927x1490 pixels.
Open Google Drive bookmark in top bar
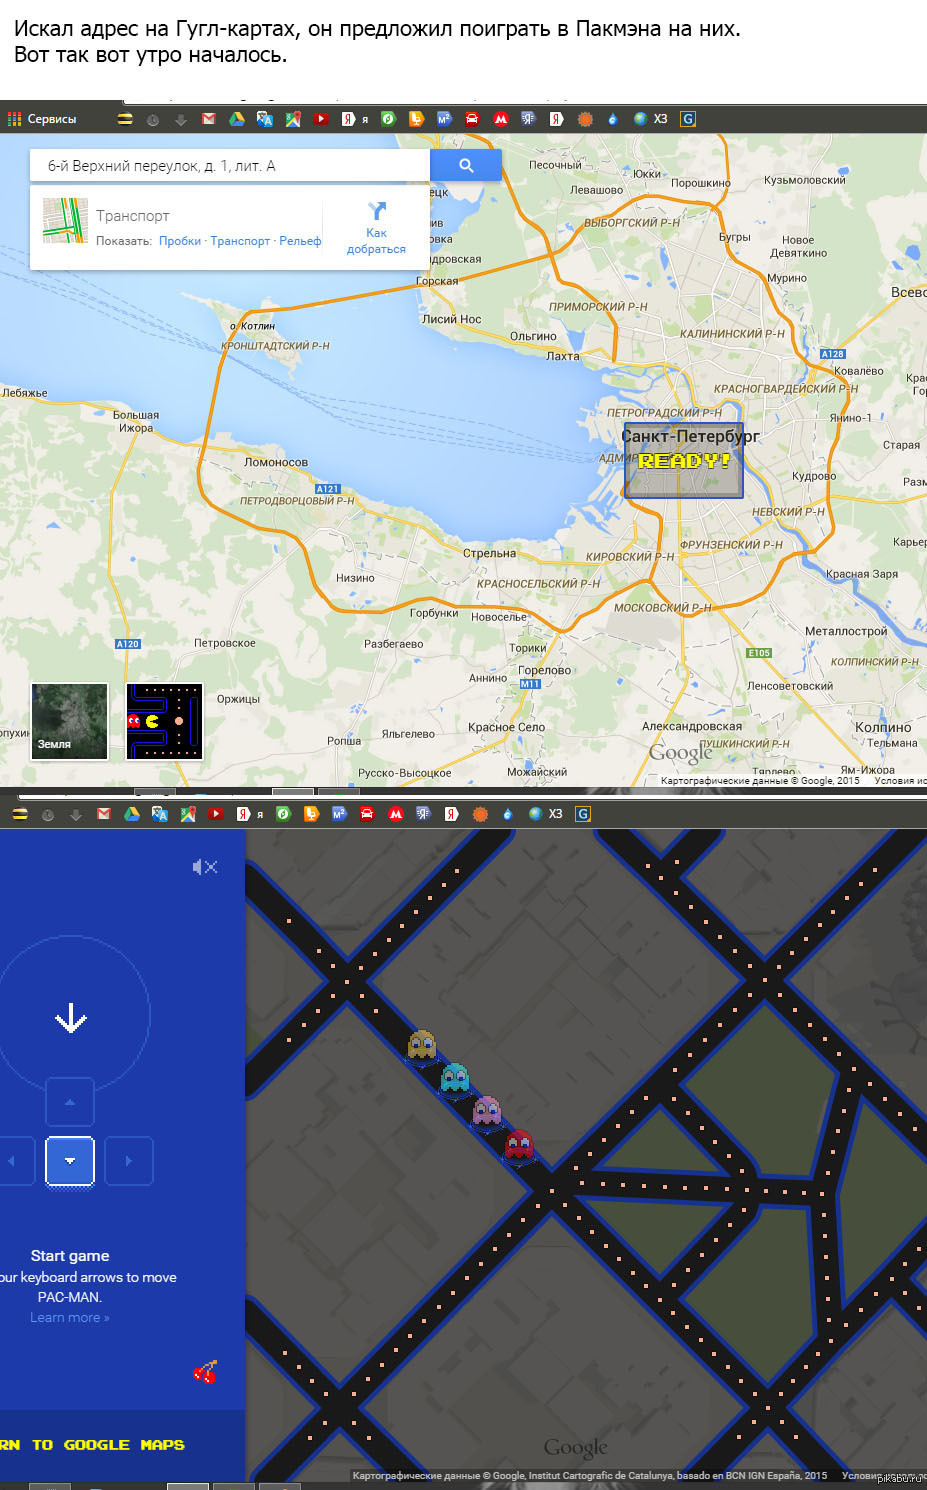(x=237, y=119)
